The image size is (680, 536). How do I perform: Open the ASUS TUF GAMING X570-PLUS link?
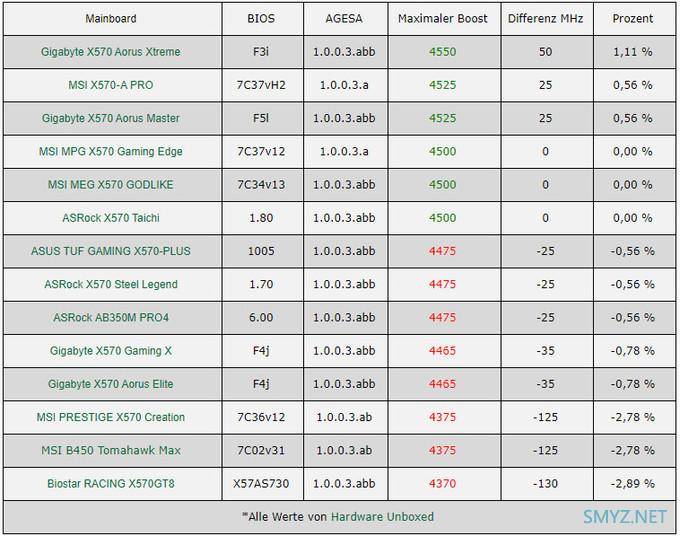[x=111, y=251]
